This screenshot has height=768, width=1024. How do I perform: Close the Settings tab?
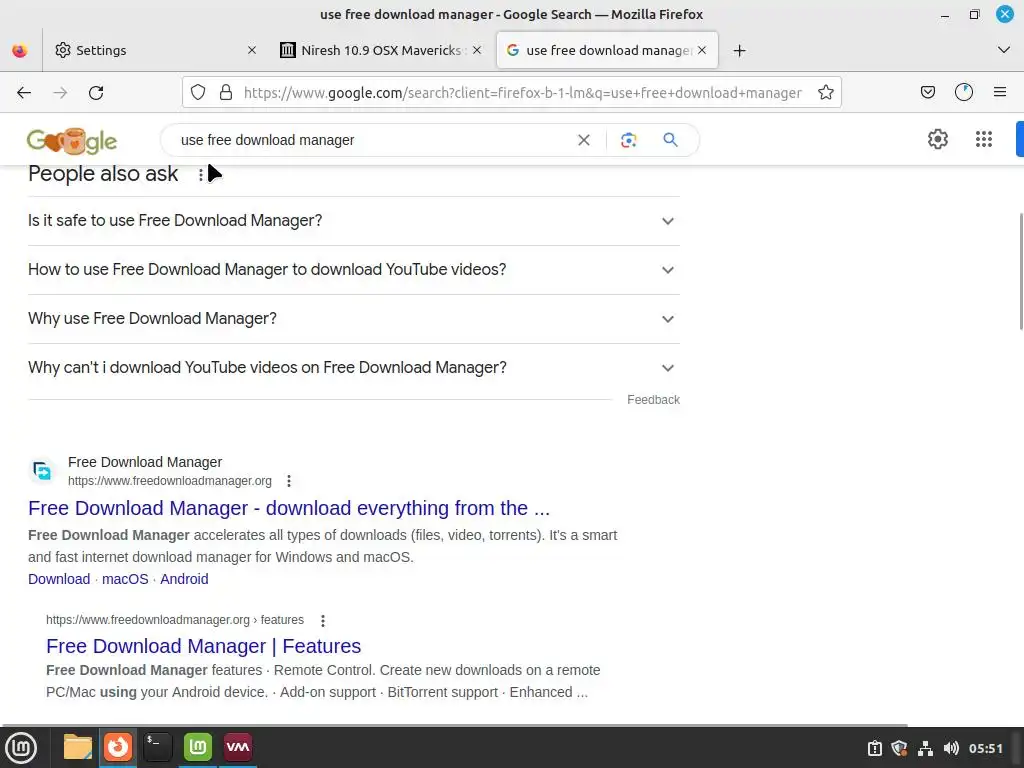[251, 50]
